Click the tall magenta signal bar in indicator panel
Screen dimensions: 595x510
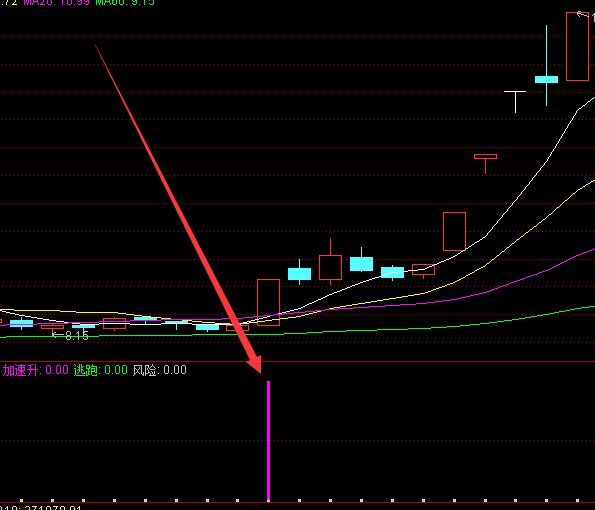(269, 441)
